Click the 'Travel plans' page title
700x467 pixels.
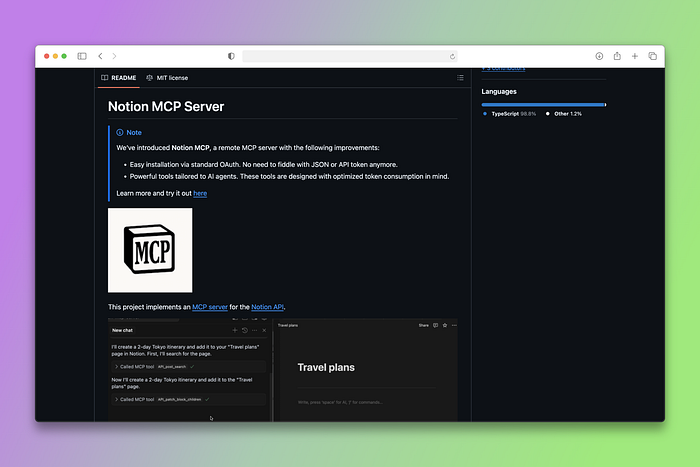pos(326,367)
